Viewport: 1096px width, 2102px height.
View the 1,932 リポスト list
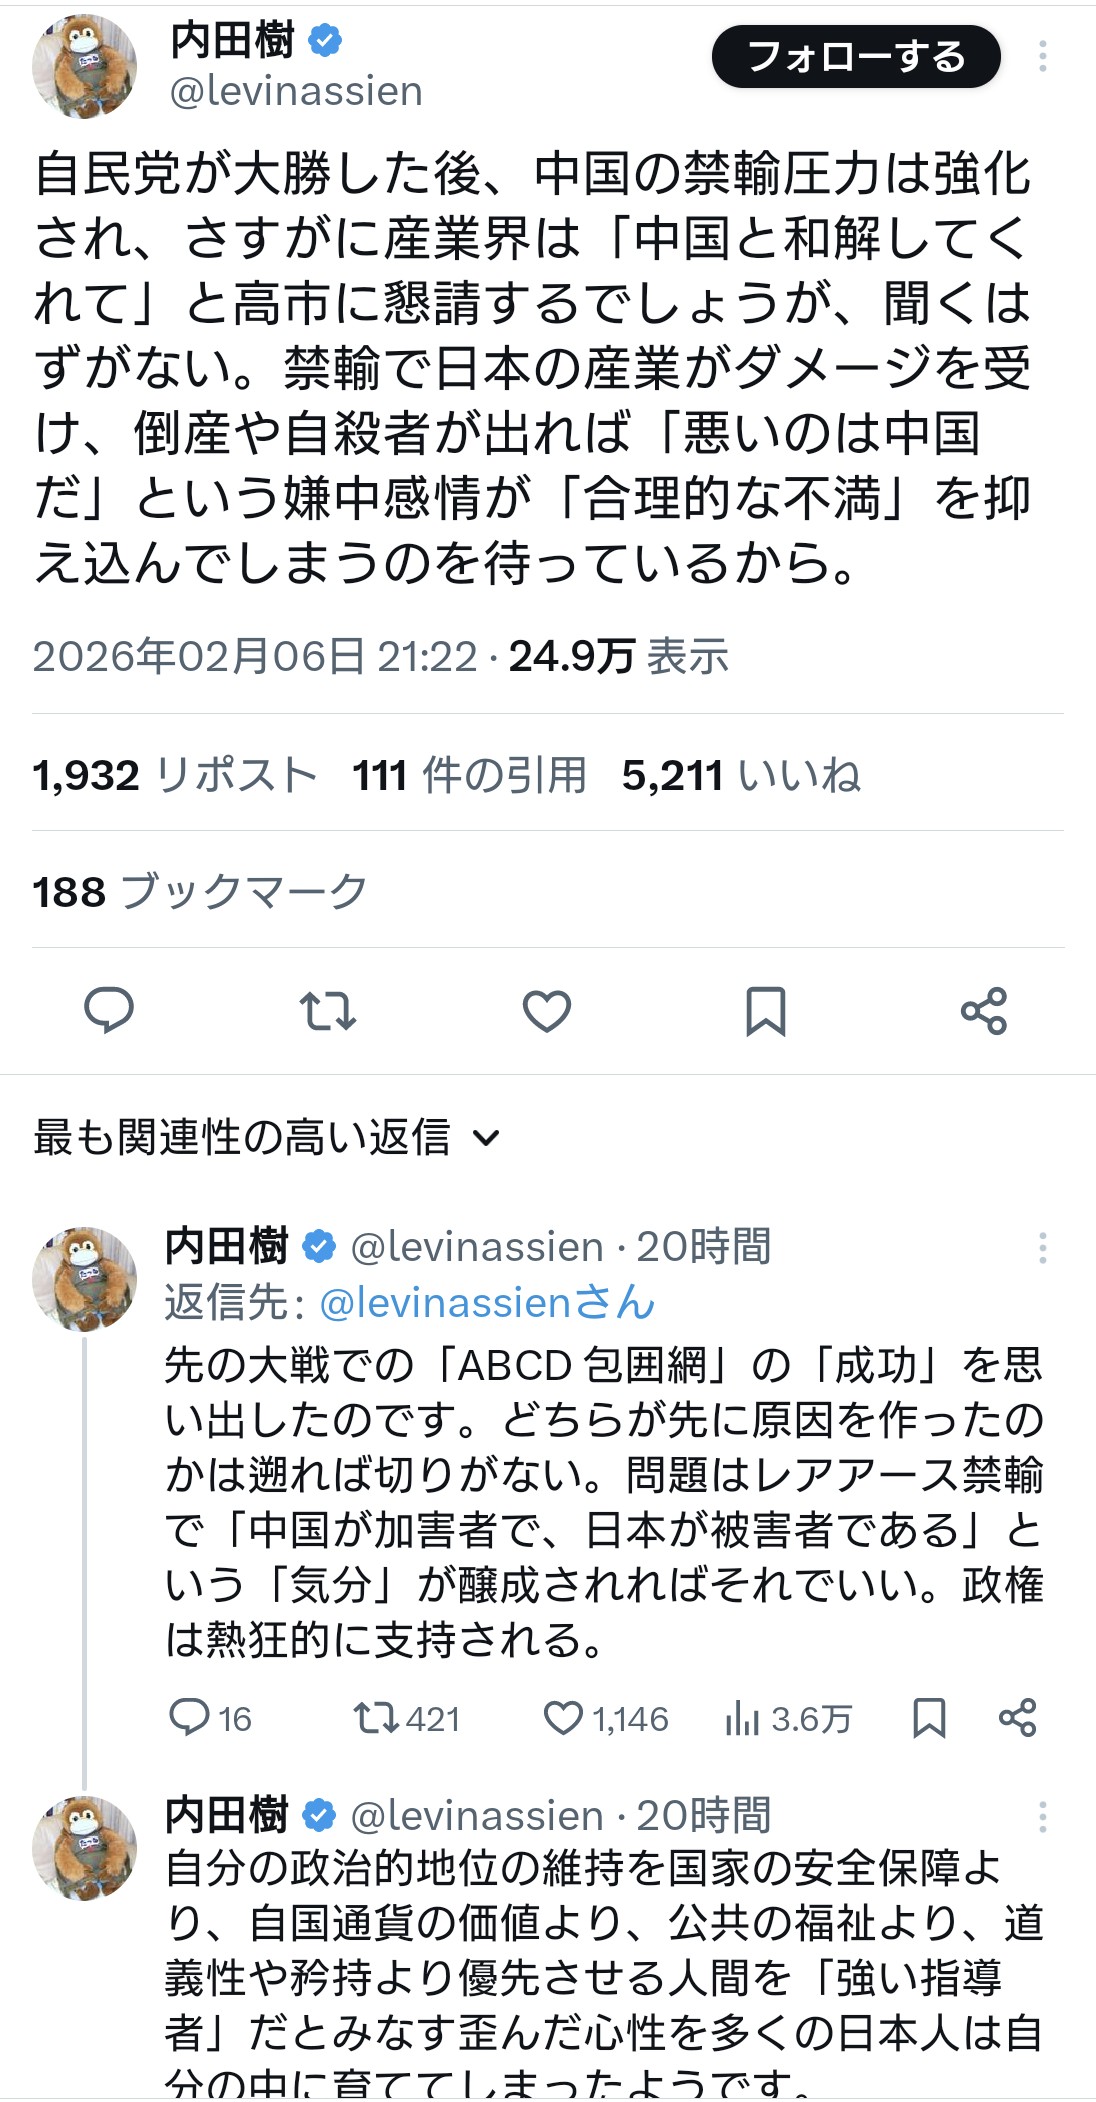(x=175, y=775)
